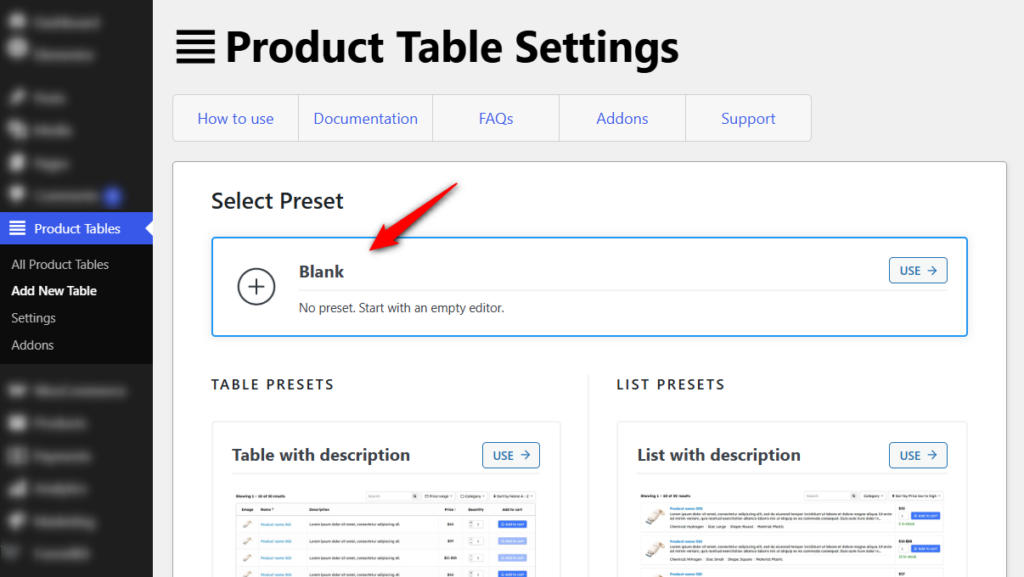Open All Product Tables in the sidebar

tap(60, 264)
